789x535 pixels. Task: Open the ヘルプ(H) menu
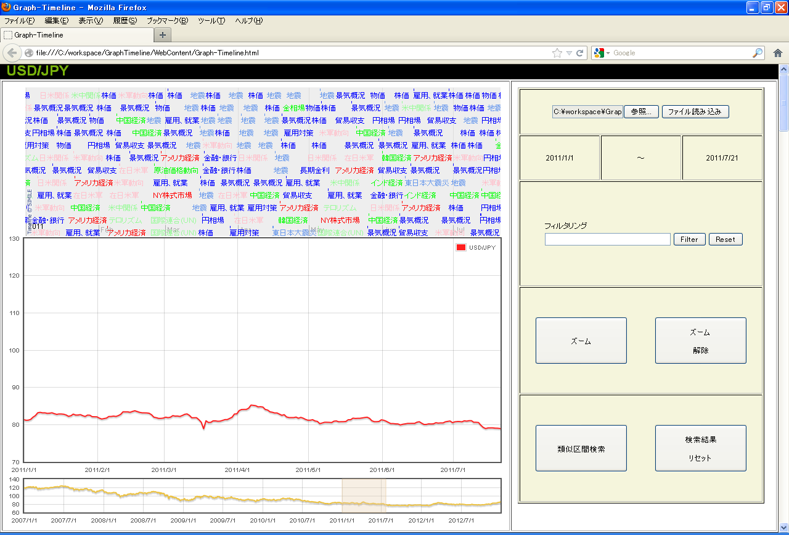[x=249, y=21]
